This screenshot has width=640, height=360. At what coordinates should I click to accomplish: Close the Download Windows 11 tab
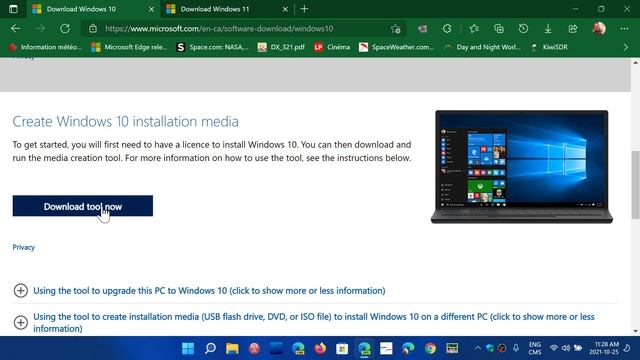pyautogui.click(x=285, y=9)
